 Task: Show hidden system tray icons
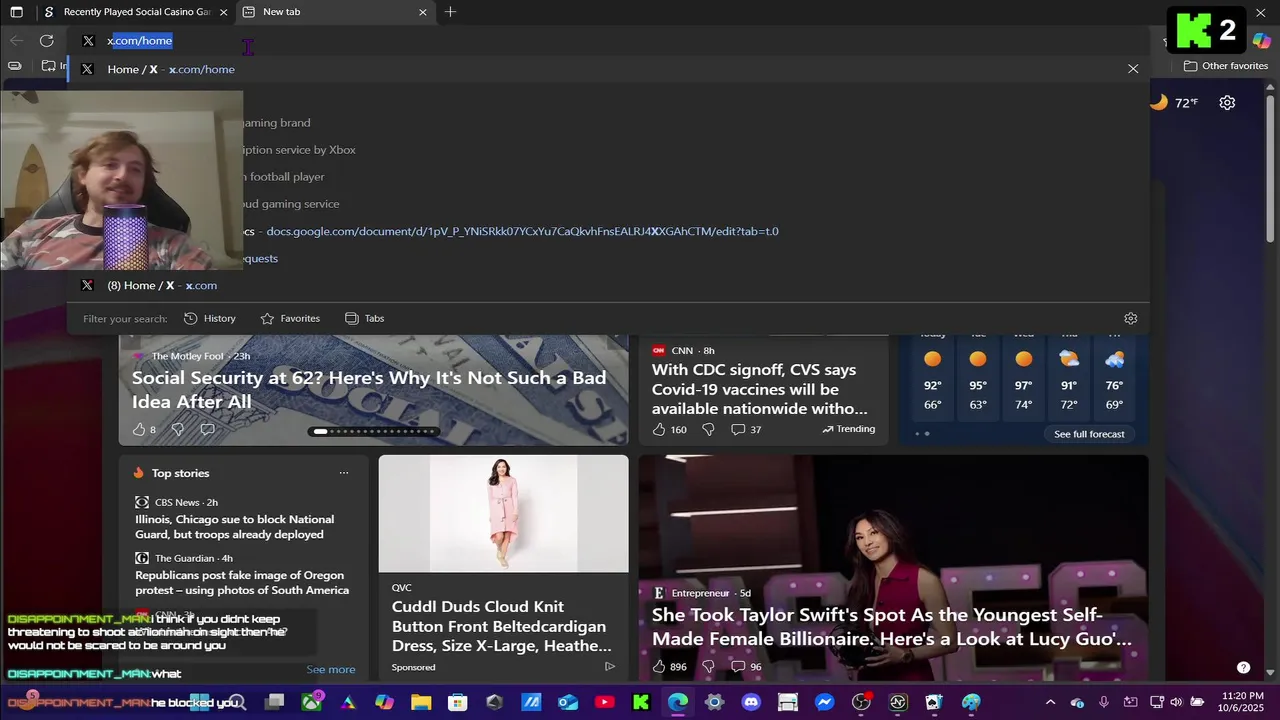point(1050,702)
